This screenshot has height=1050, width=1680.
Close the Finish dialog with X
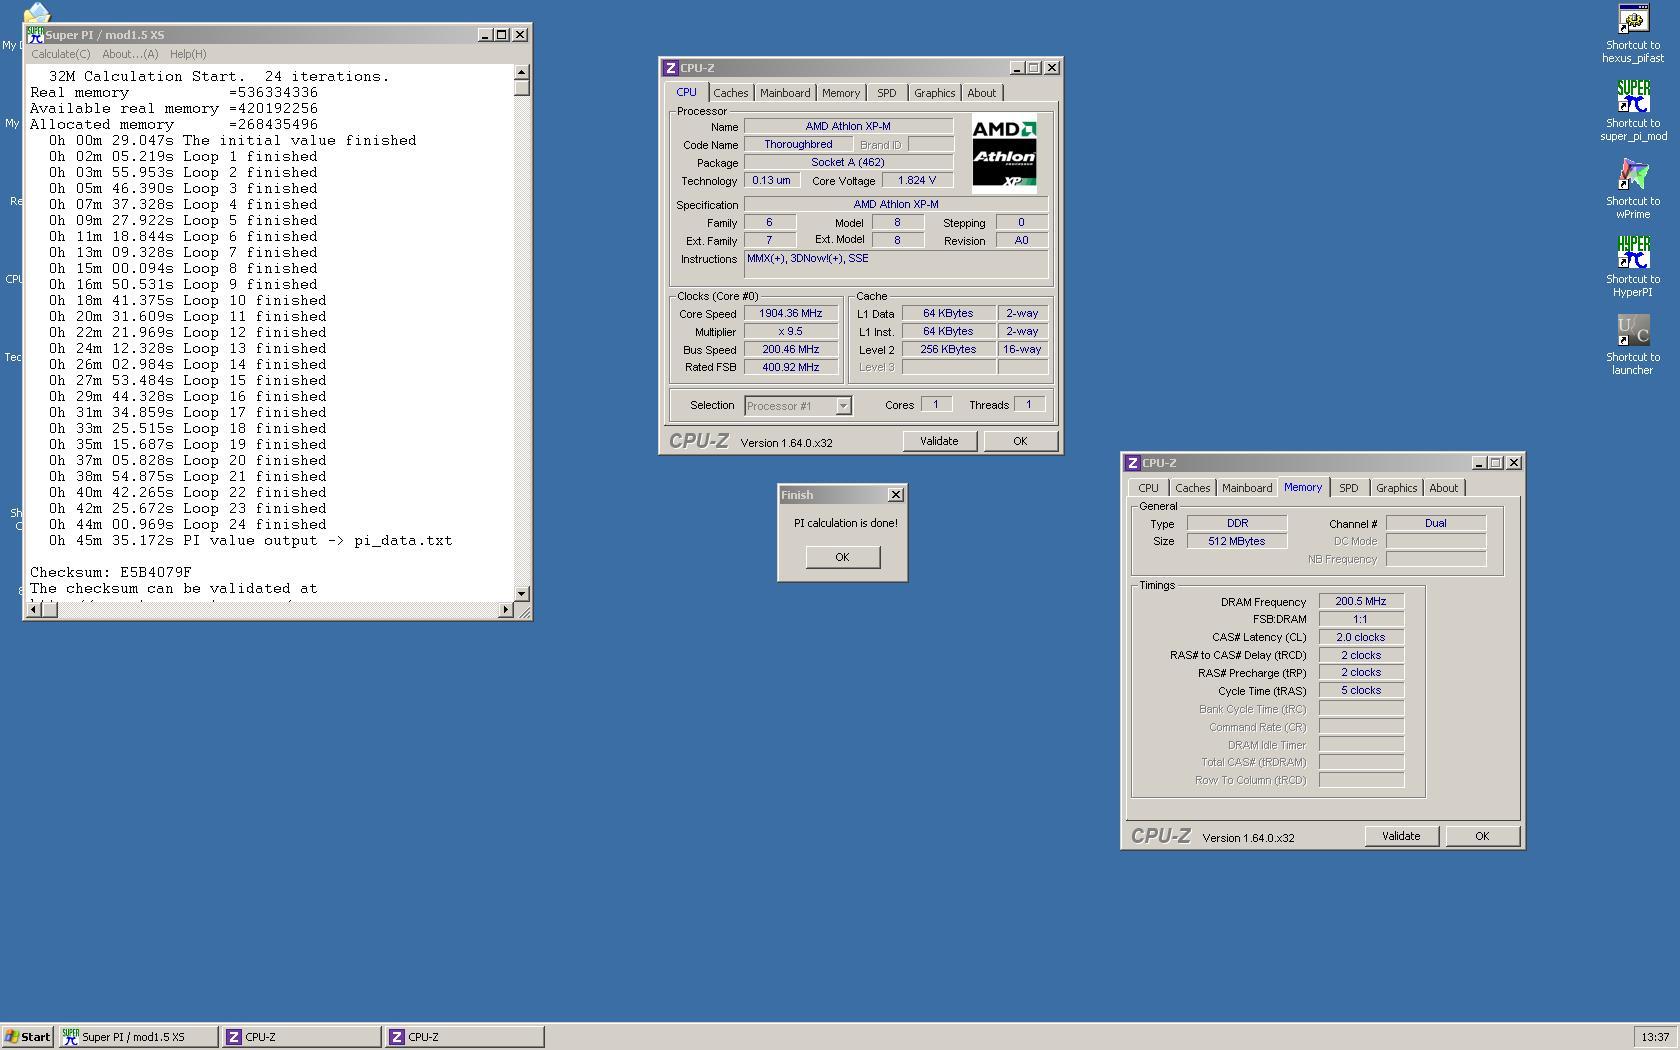coord(896,495)
